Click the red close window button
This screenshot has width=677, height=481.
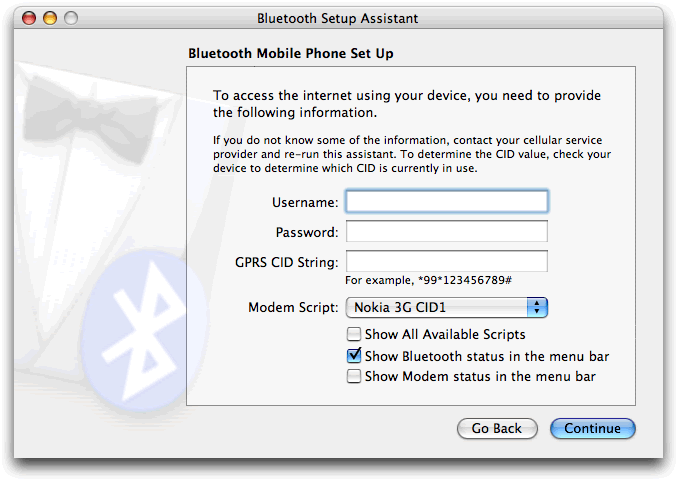28,18
